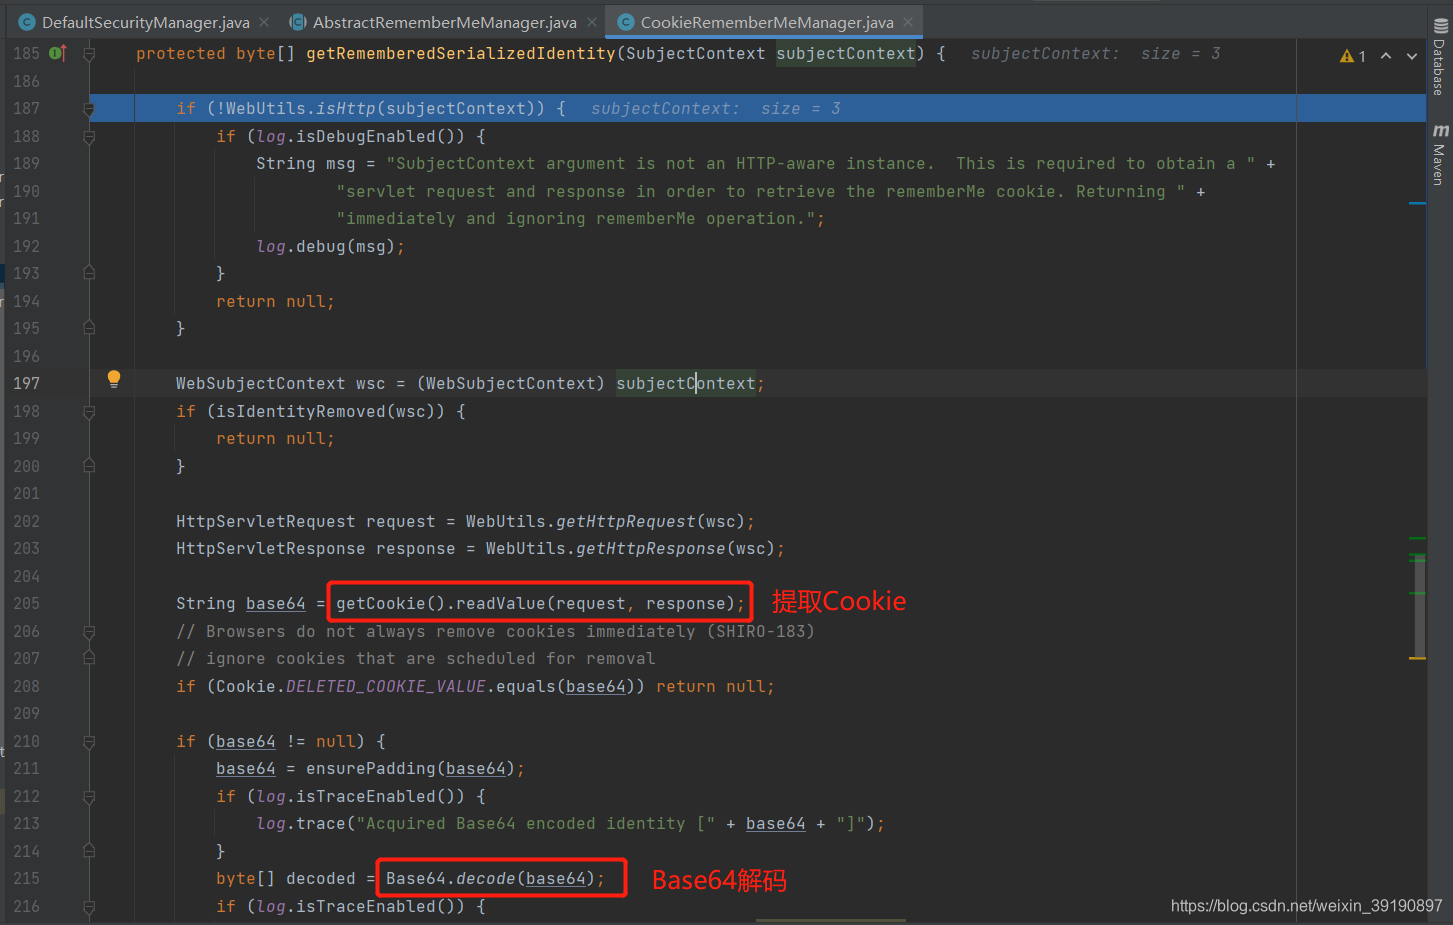
Task: Close the CookieRememberMeManager.java tab
Action: tap(908, 22)
